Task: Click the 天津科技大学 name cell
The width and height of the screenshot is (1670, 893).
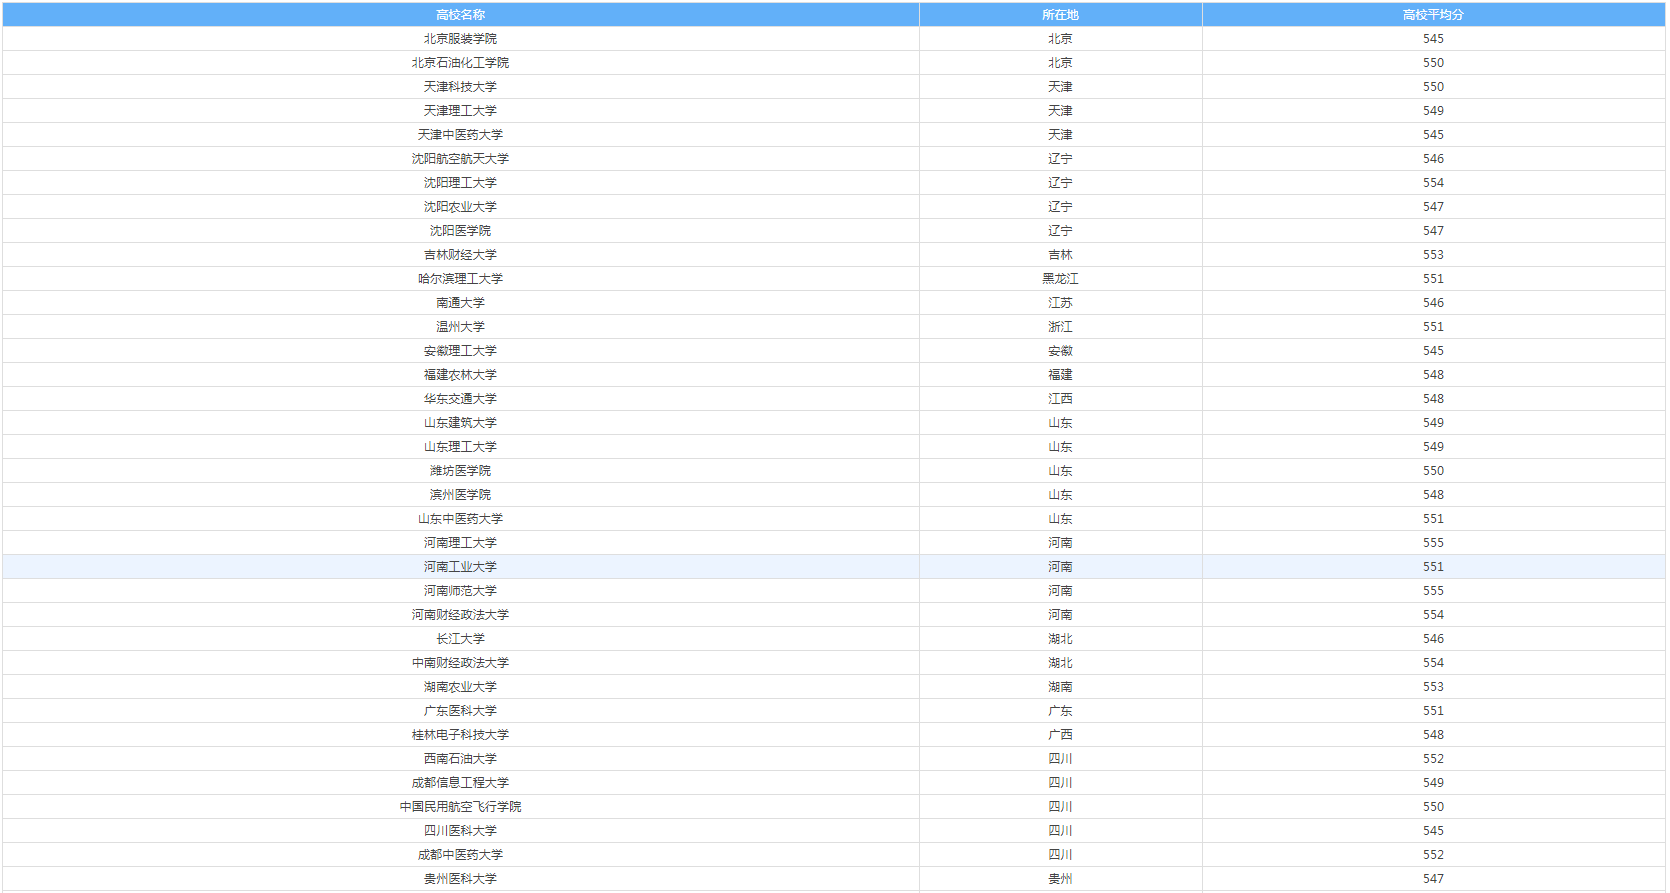Action: pos(460,87)
